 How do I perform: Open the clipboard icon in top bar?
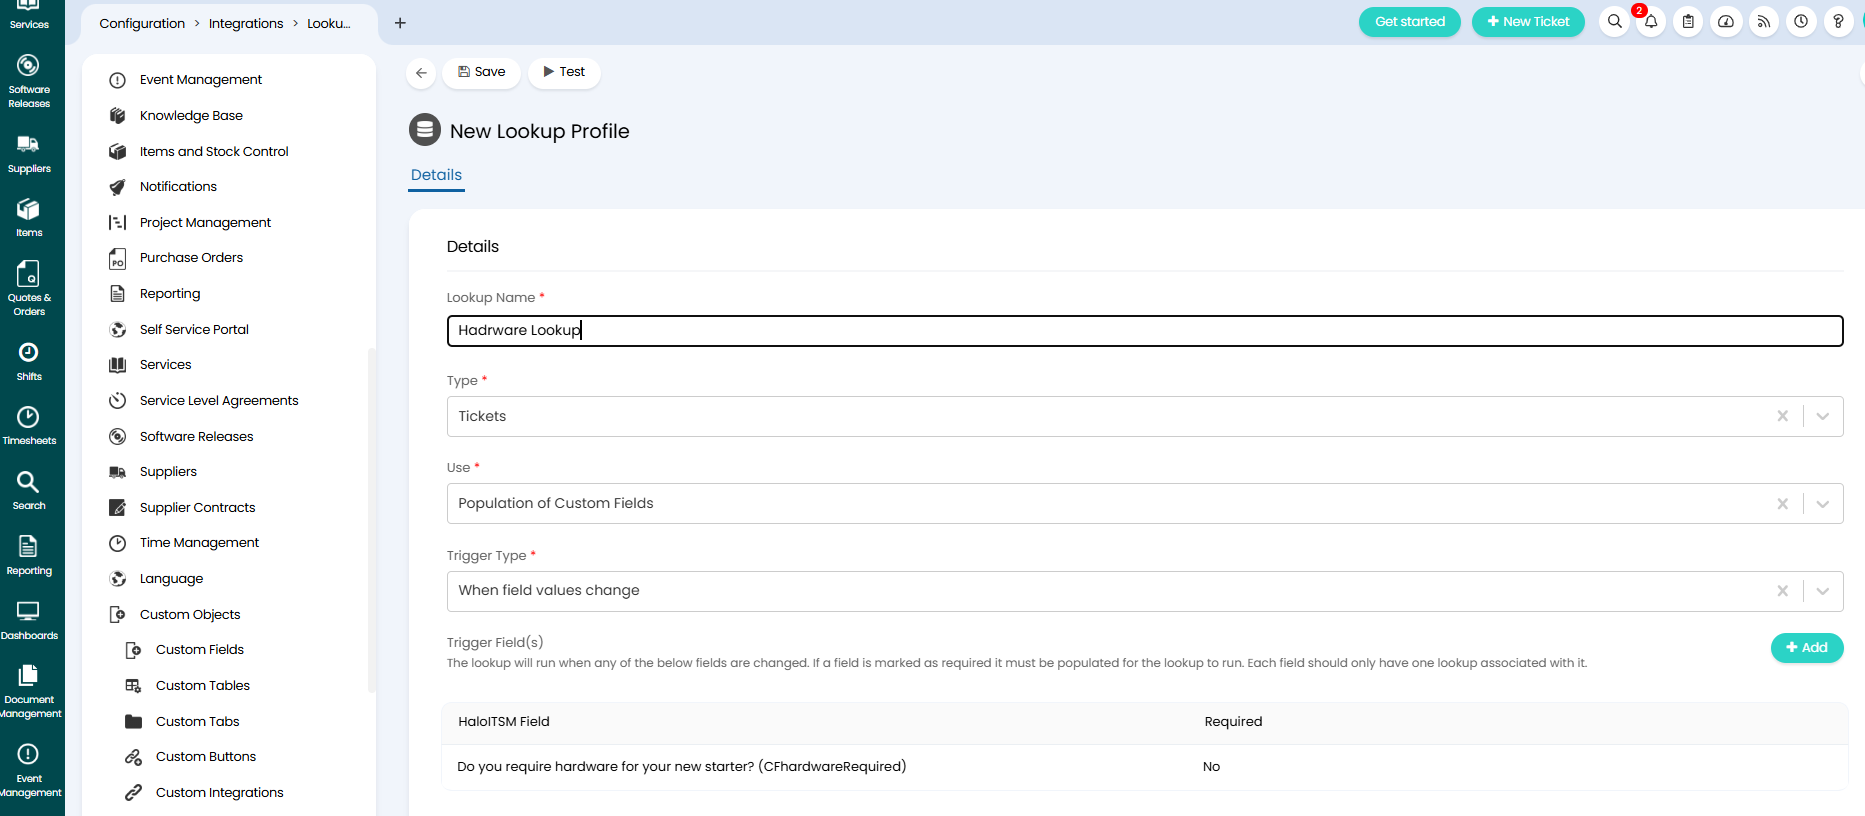(1688, 22)
